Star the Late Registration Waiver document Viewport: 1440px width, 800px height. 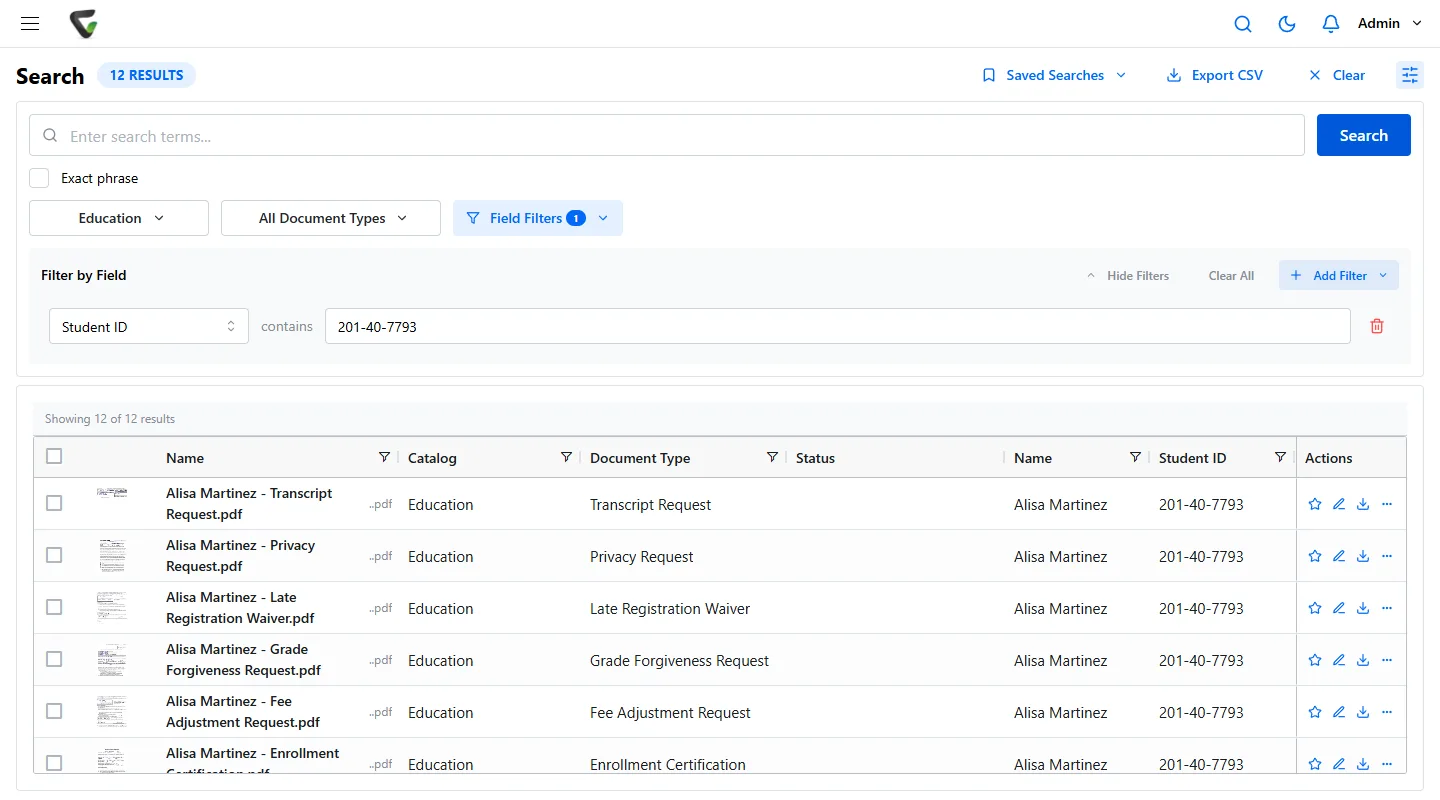point(1315,608)
